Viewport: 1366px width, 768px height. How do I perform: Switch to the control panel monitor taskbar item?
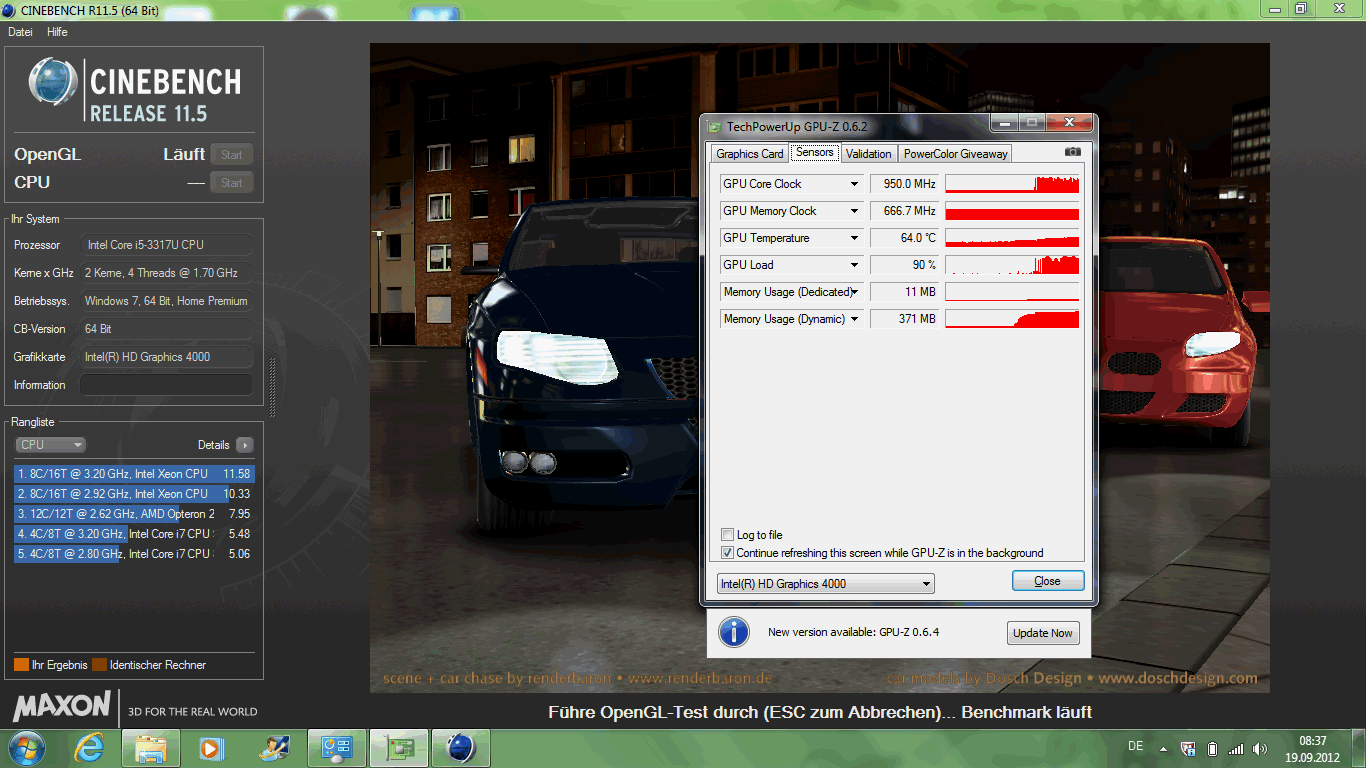coord(337,748)
